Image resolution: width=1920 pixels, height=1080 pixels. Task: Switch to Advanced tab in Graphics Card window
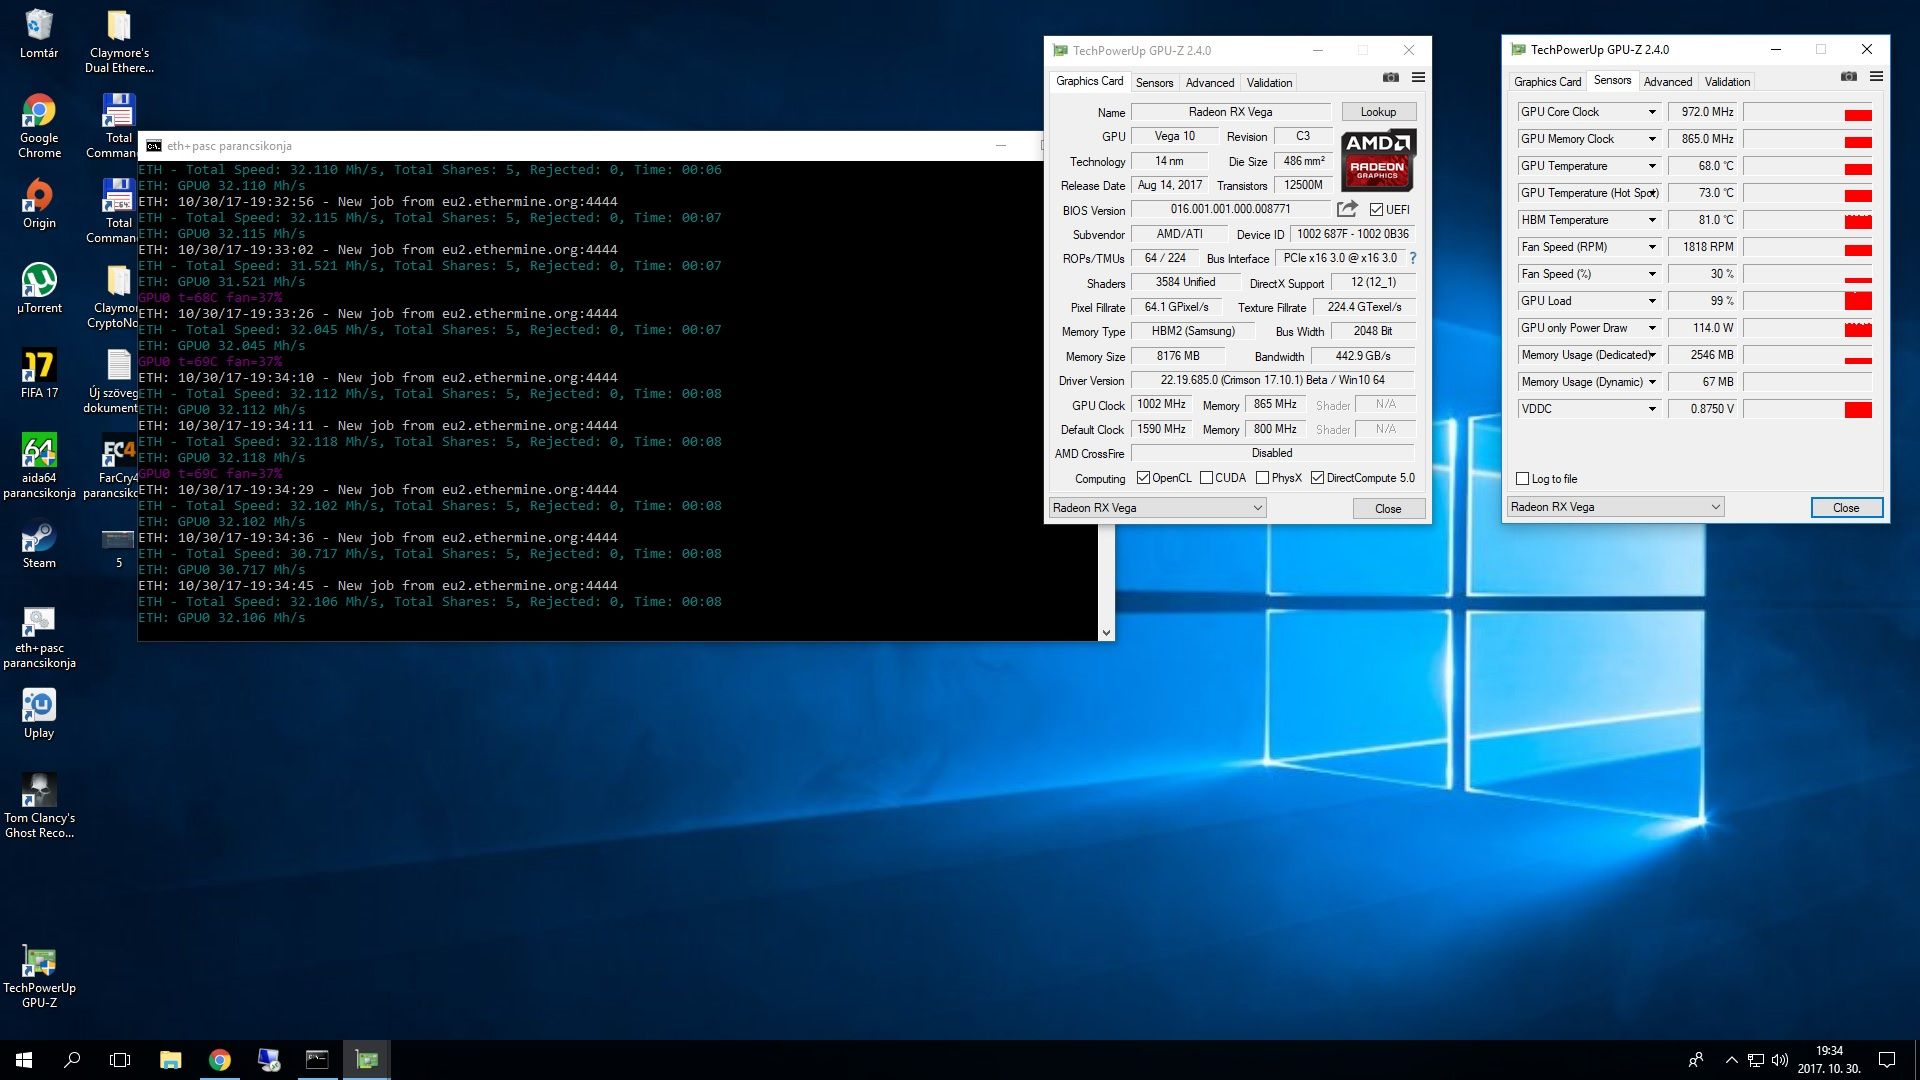coord(1209,83)
